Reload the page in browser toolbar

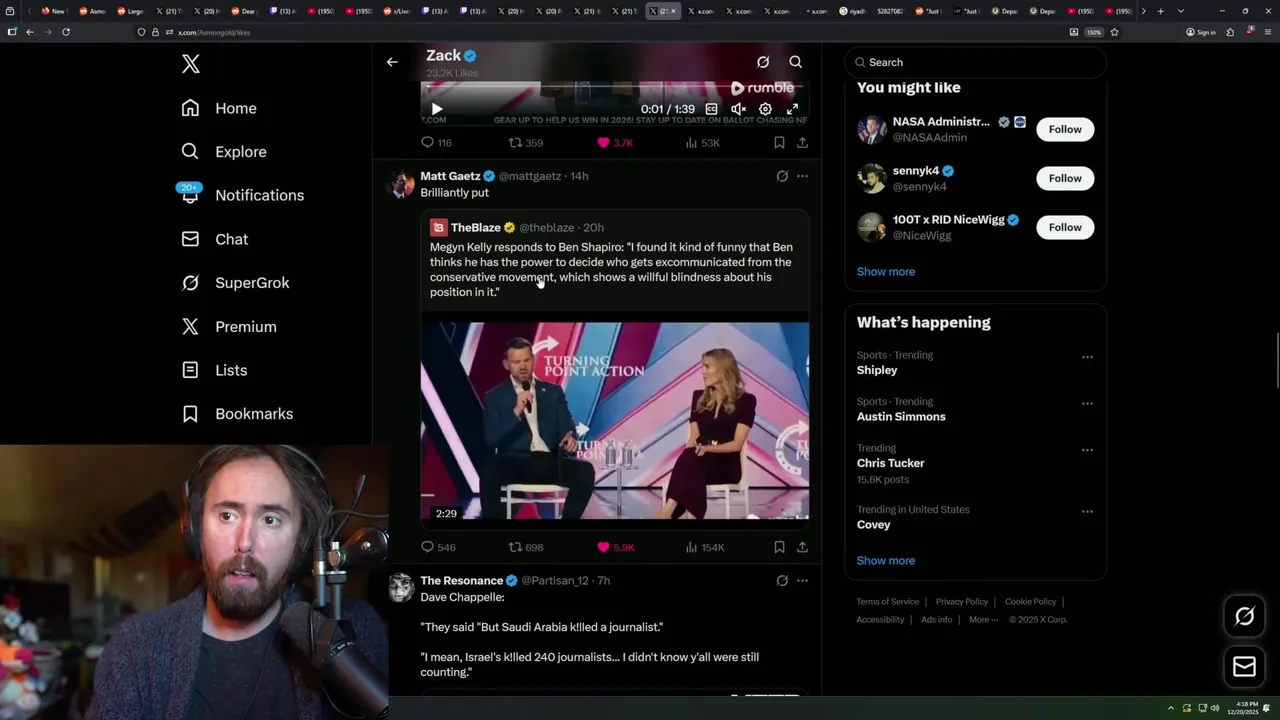coord(66,32)
